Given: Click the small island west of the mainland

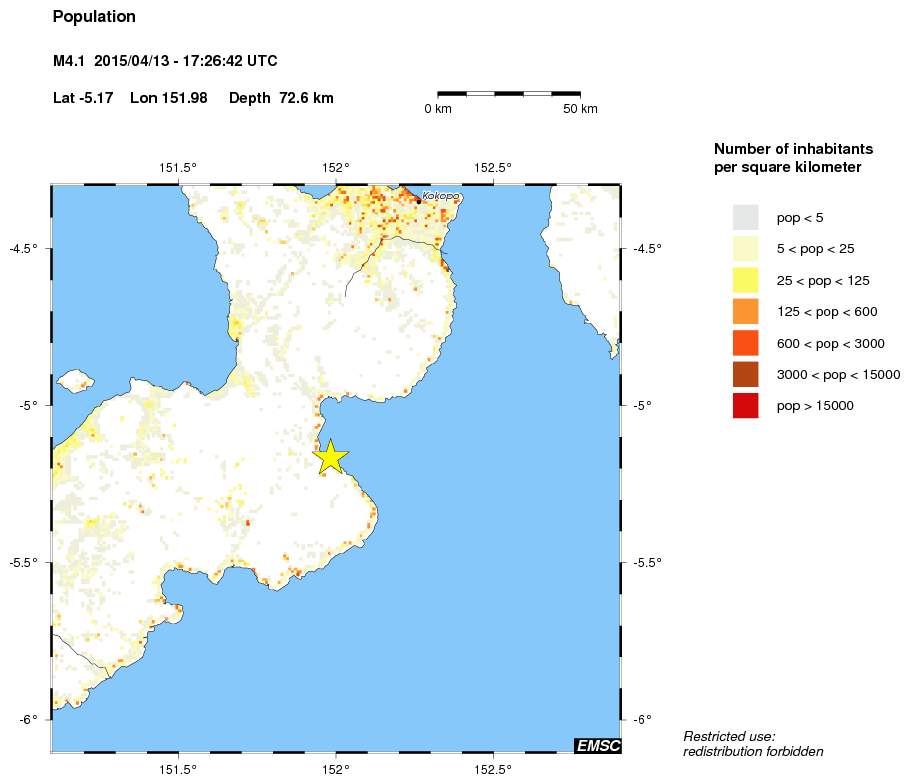Looking at the screenshot, I should pos(75,381).
